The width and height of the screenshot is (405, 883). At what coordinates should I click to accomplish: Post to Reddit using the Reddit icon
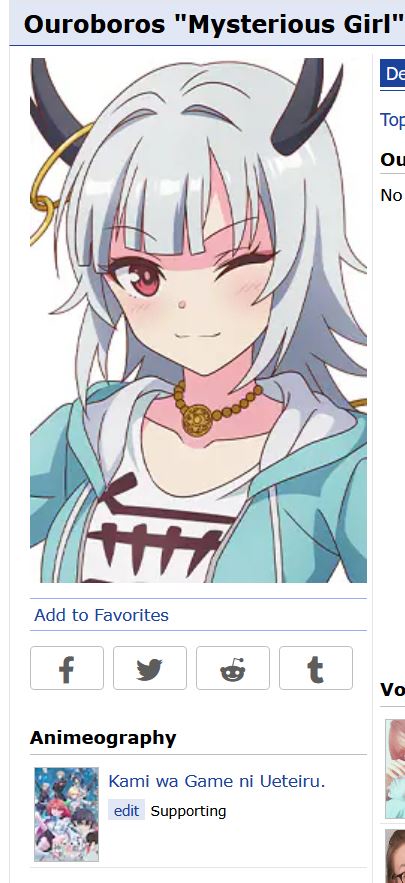pos(233,668)
